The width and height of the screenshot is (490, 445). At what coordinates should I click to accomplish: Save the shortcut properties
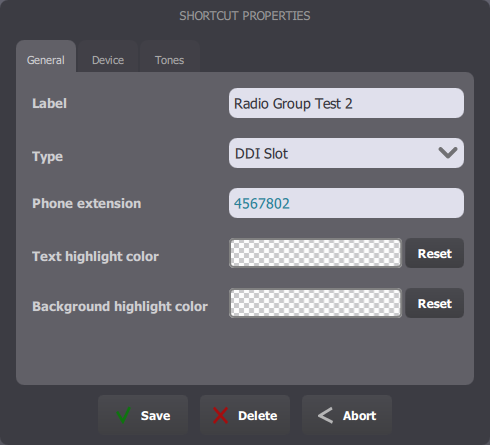click(143, 415)
